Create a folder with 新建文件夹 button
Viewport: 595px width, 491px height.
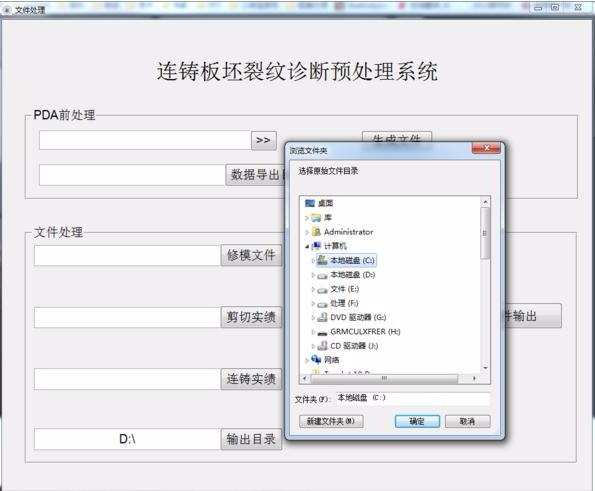[x=331, y=421]
